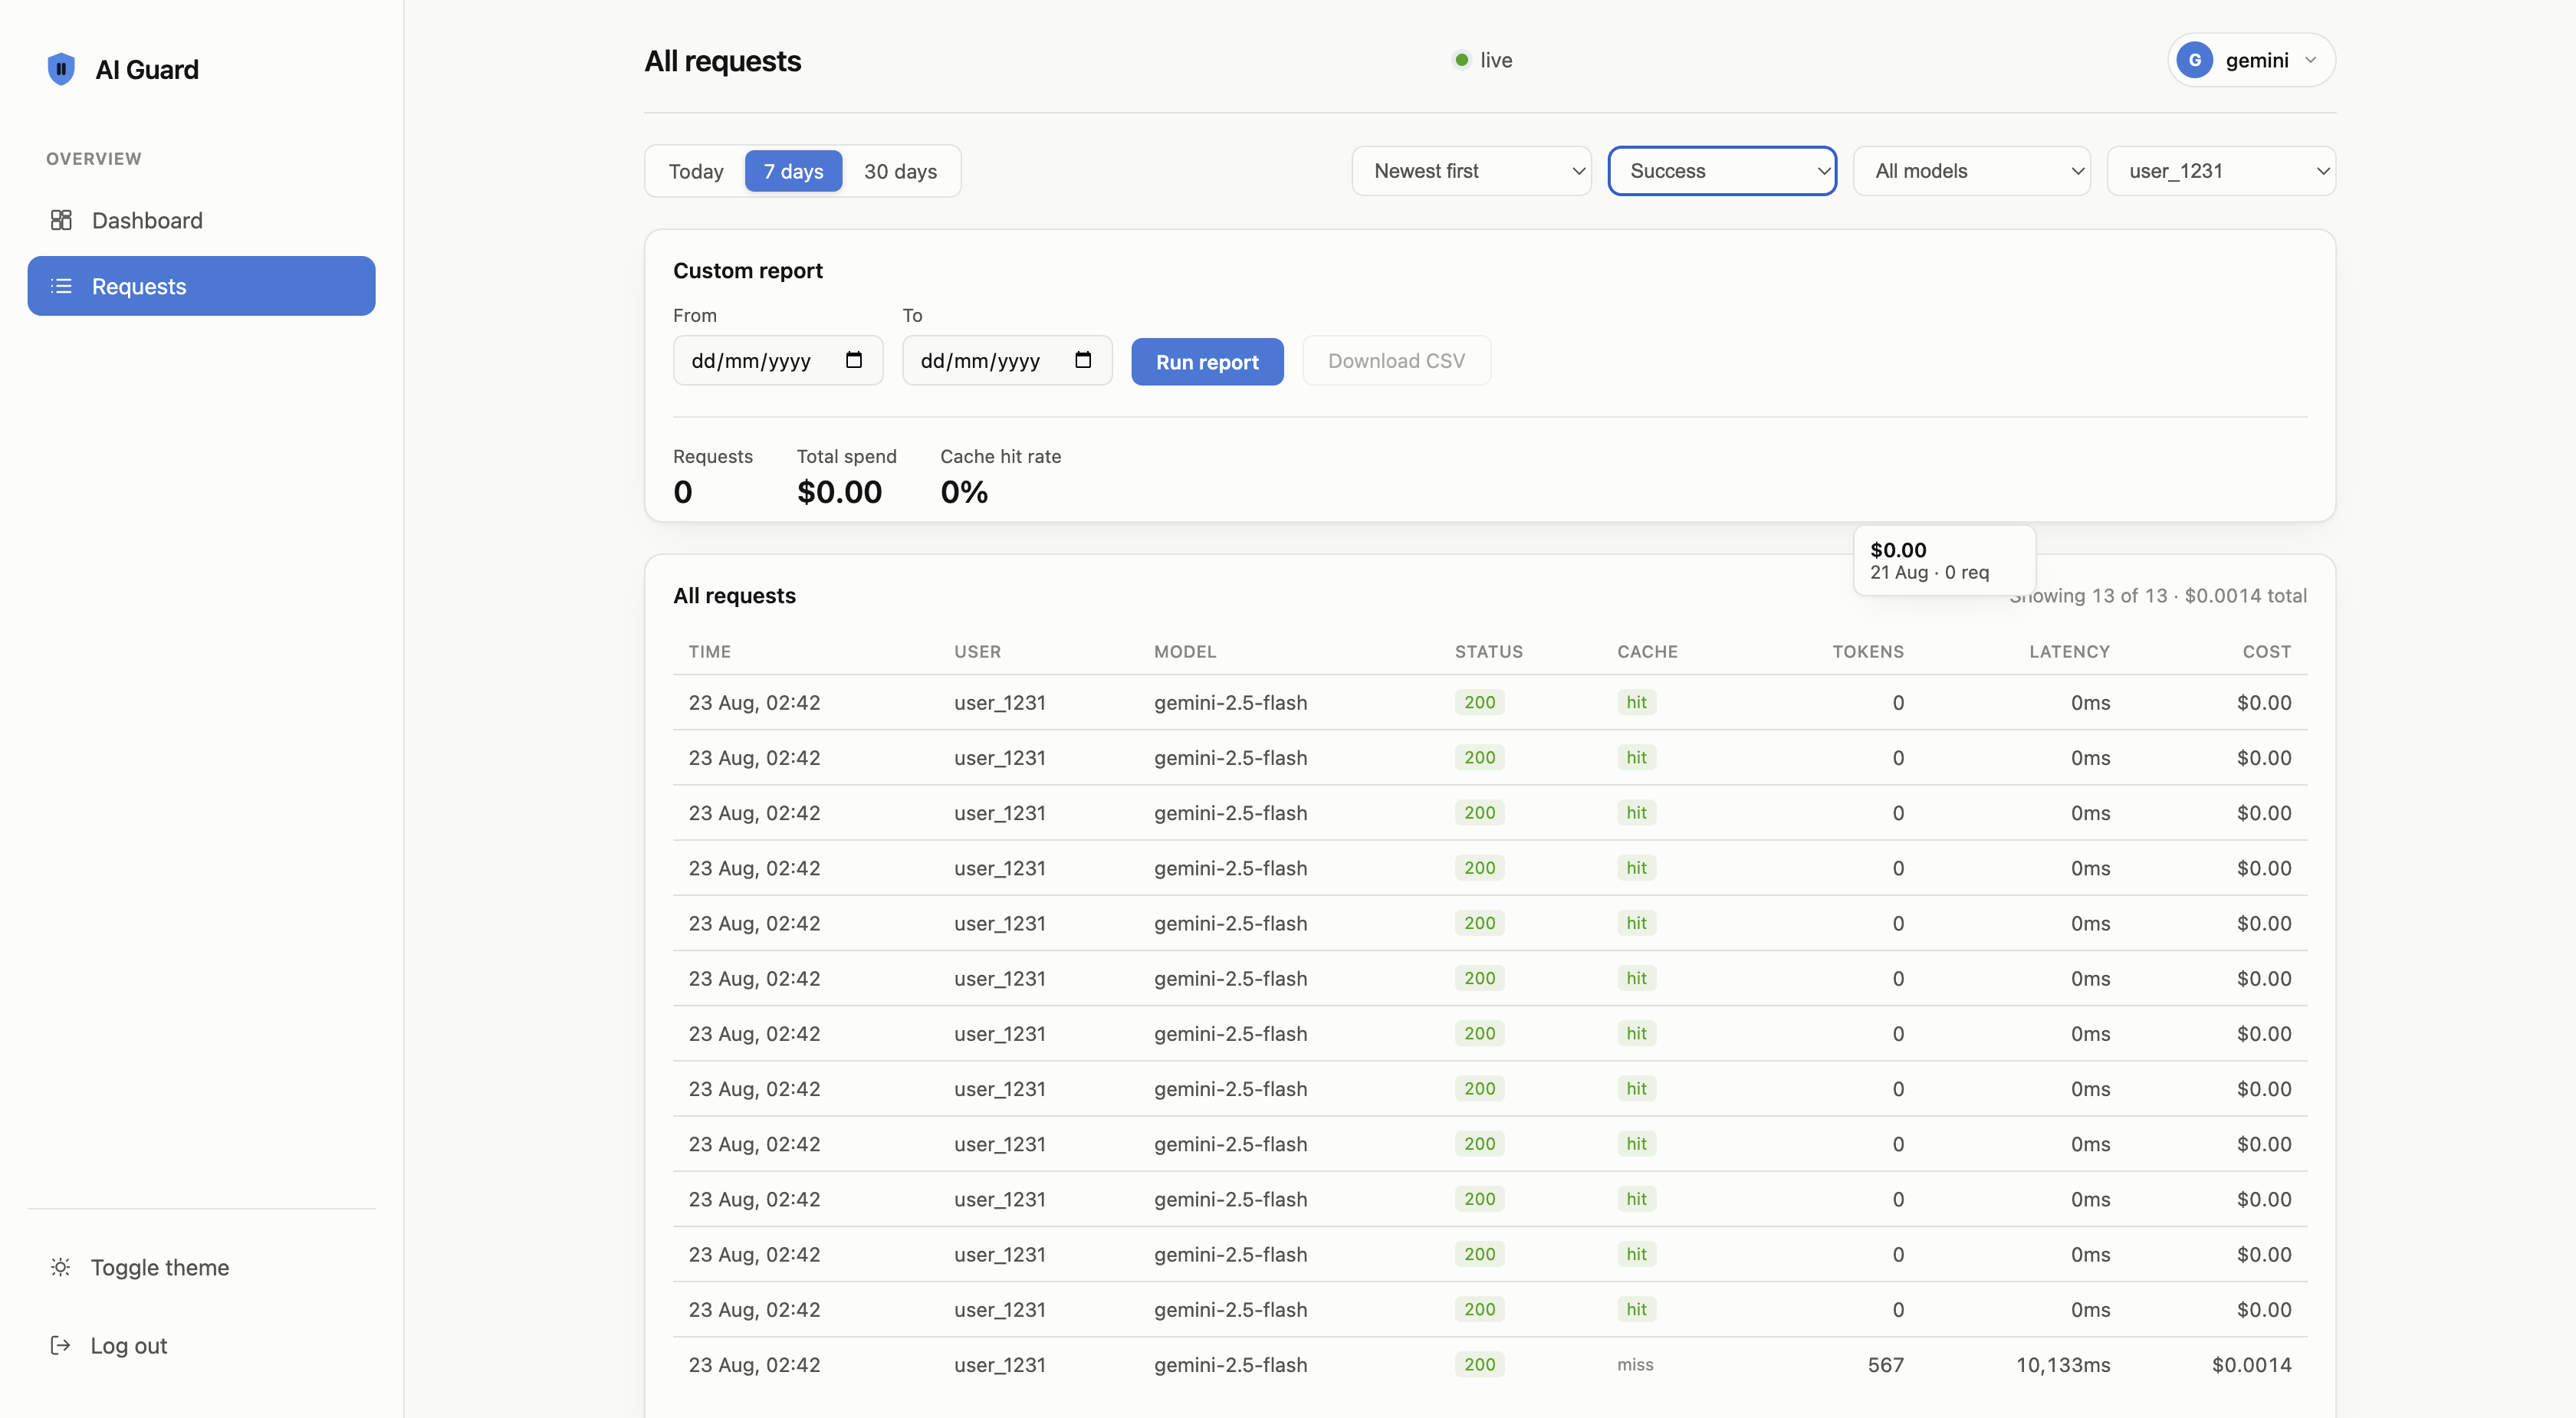Click the hit badge in the first row
The image size is (2576, 1418).
[1636, 702]
